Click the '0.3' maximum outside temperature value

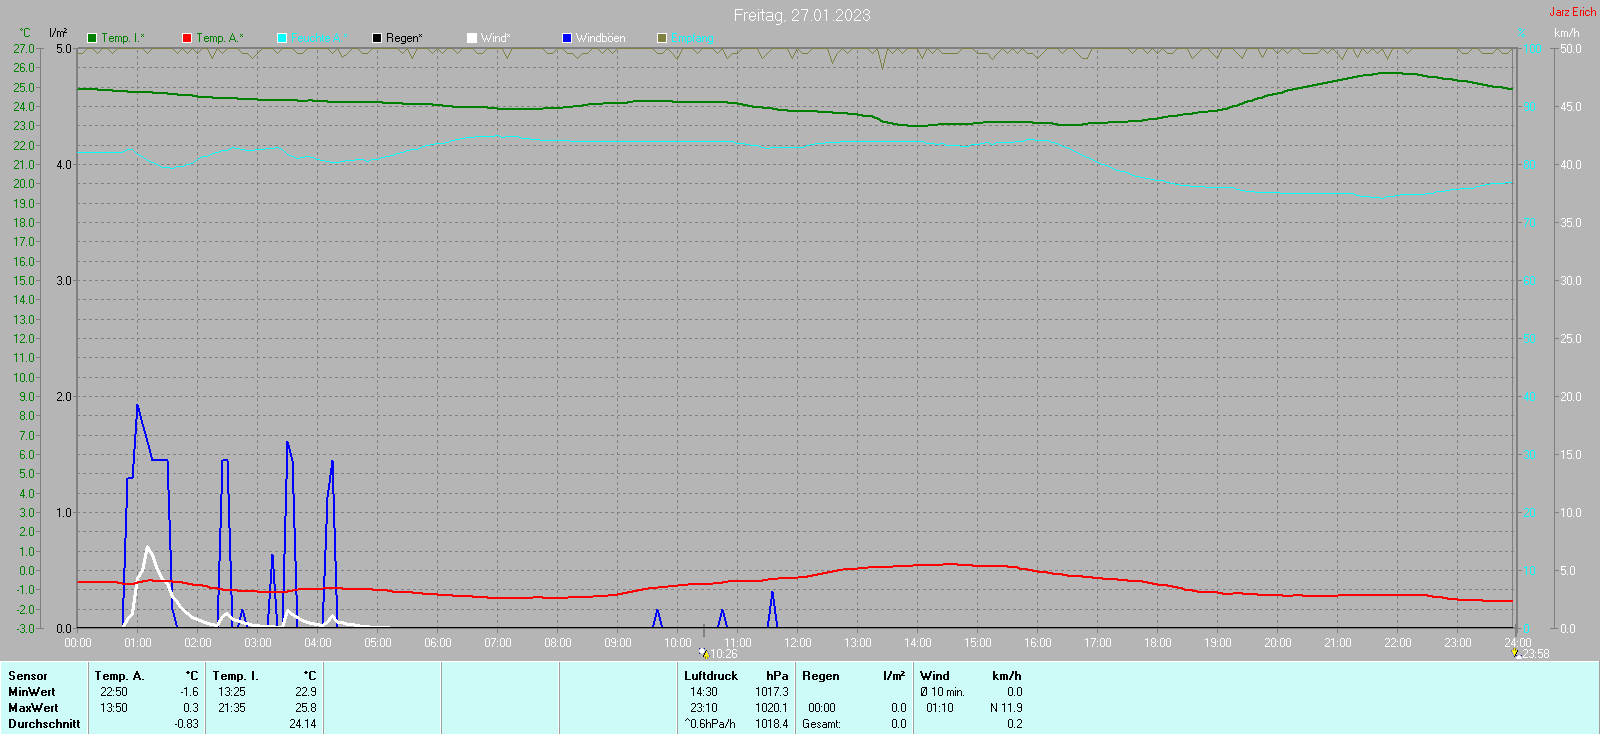tap(191, 708)
